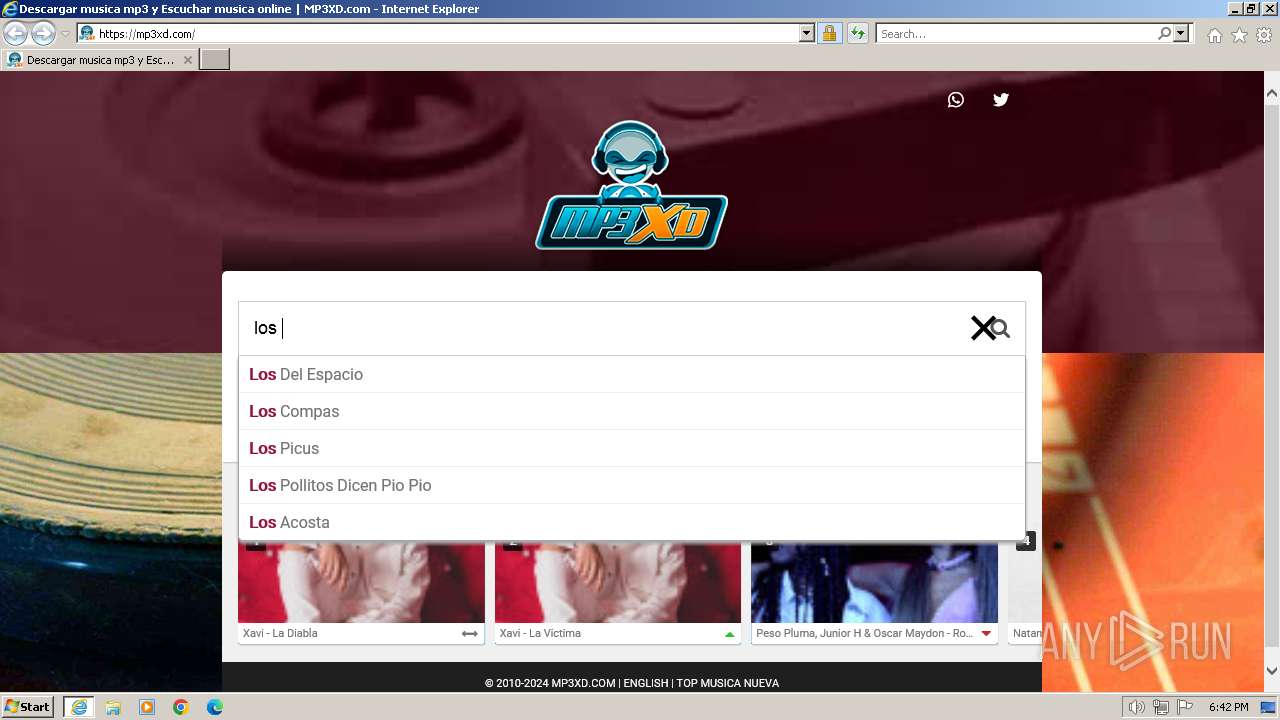1280x720 pixels.
Task: Open the Action Center flag icon
Action: pyautogui.click(x=1186, y=707)
